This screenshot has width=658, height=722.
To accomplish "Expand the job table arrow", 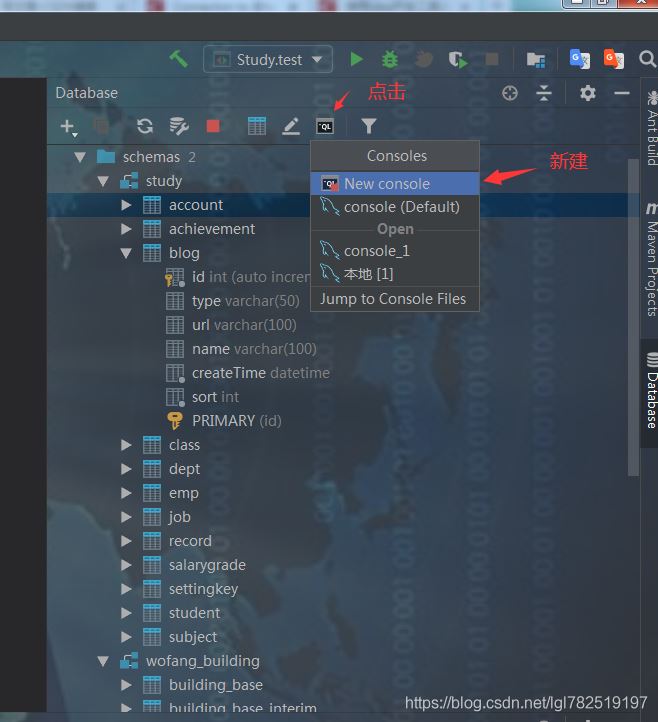I will pos(126,517).
